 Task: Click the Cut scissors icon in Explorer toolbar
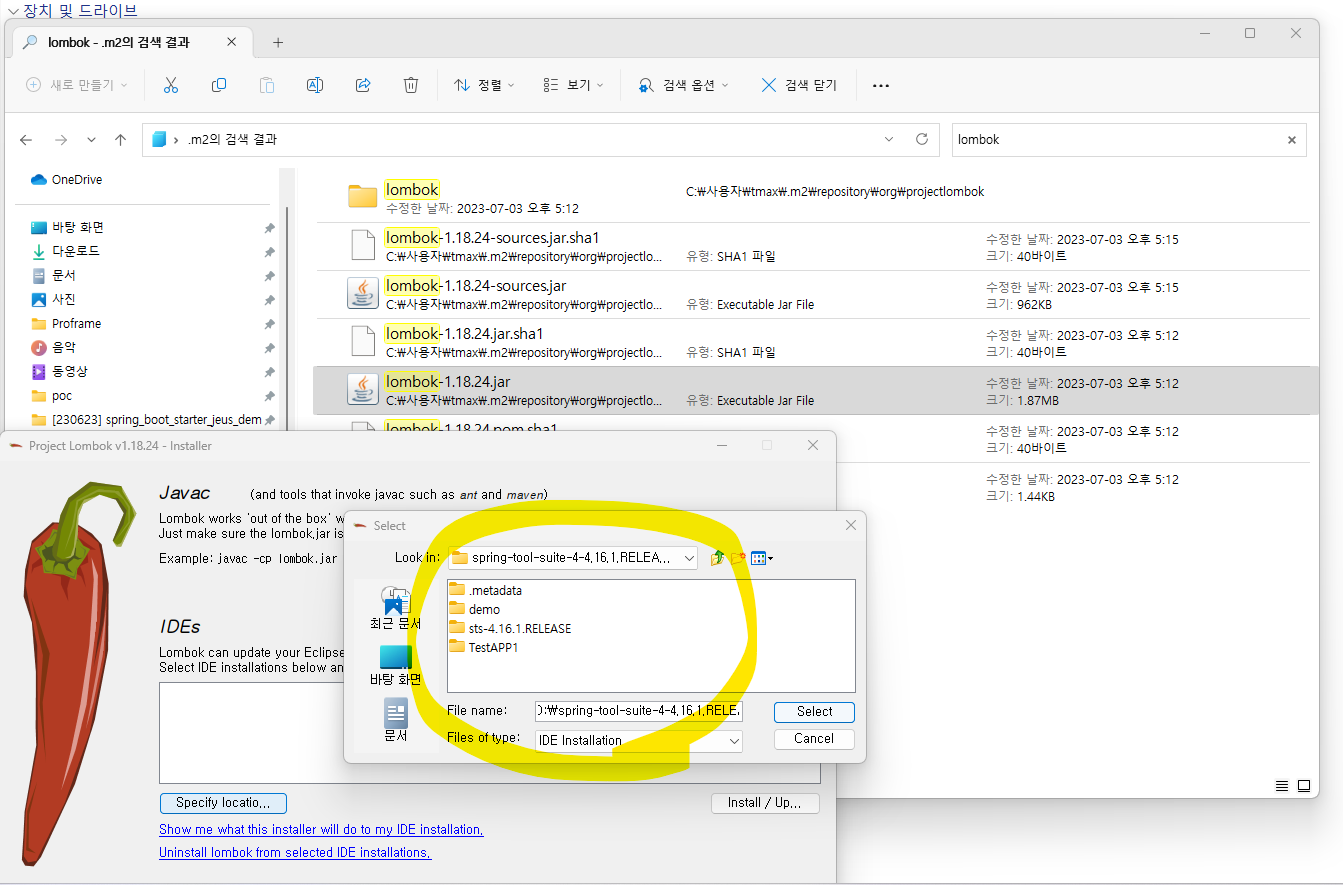170,86
